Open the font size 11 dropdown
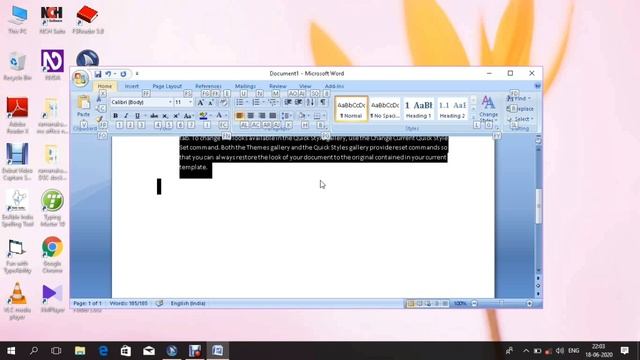Image resolution: width=640 pixels, height=360 pixels. 190,102
